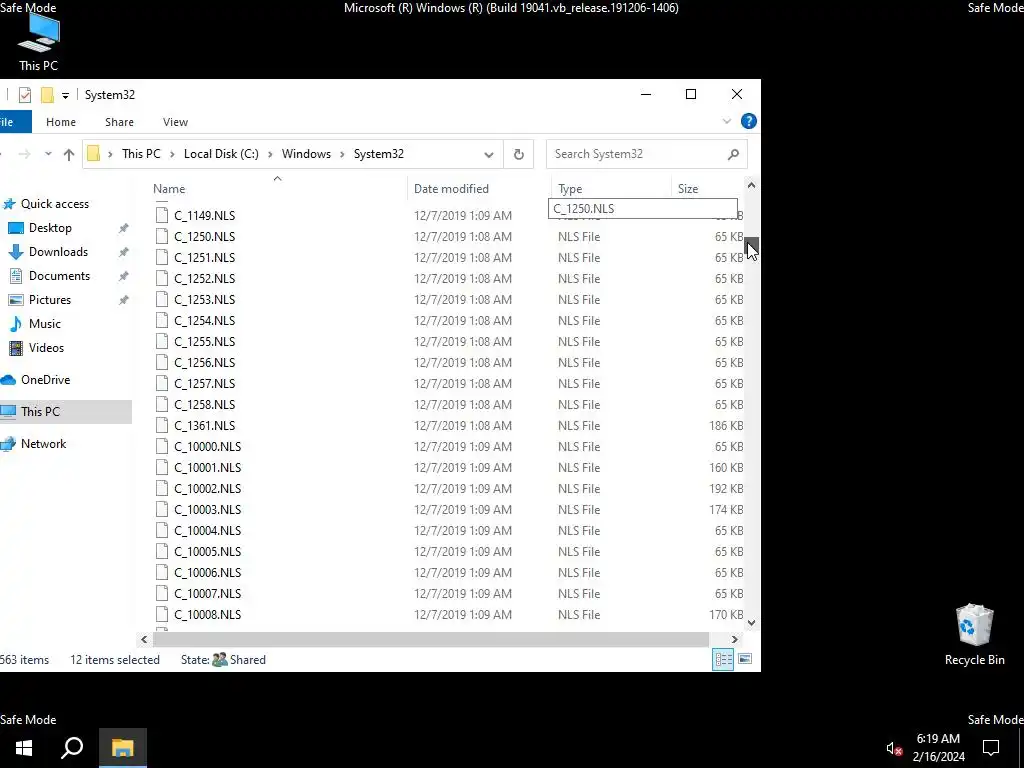This screenshot has height=768, width=1024.
Task: Switch to Details view layout icon
Action: pos(723,660)
